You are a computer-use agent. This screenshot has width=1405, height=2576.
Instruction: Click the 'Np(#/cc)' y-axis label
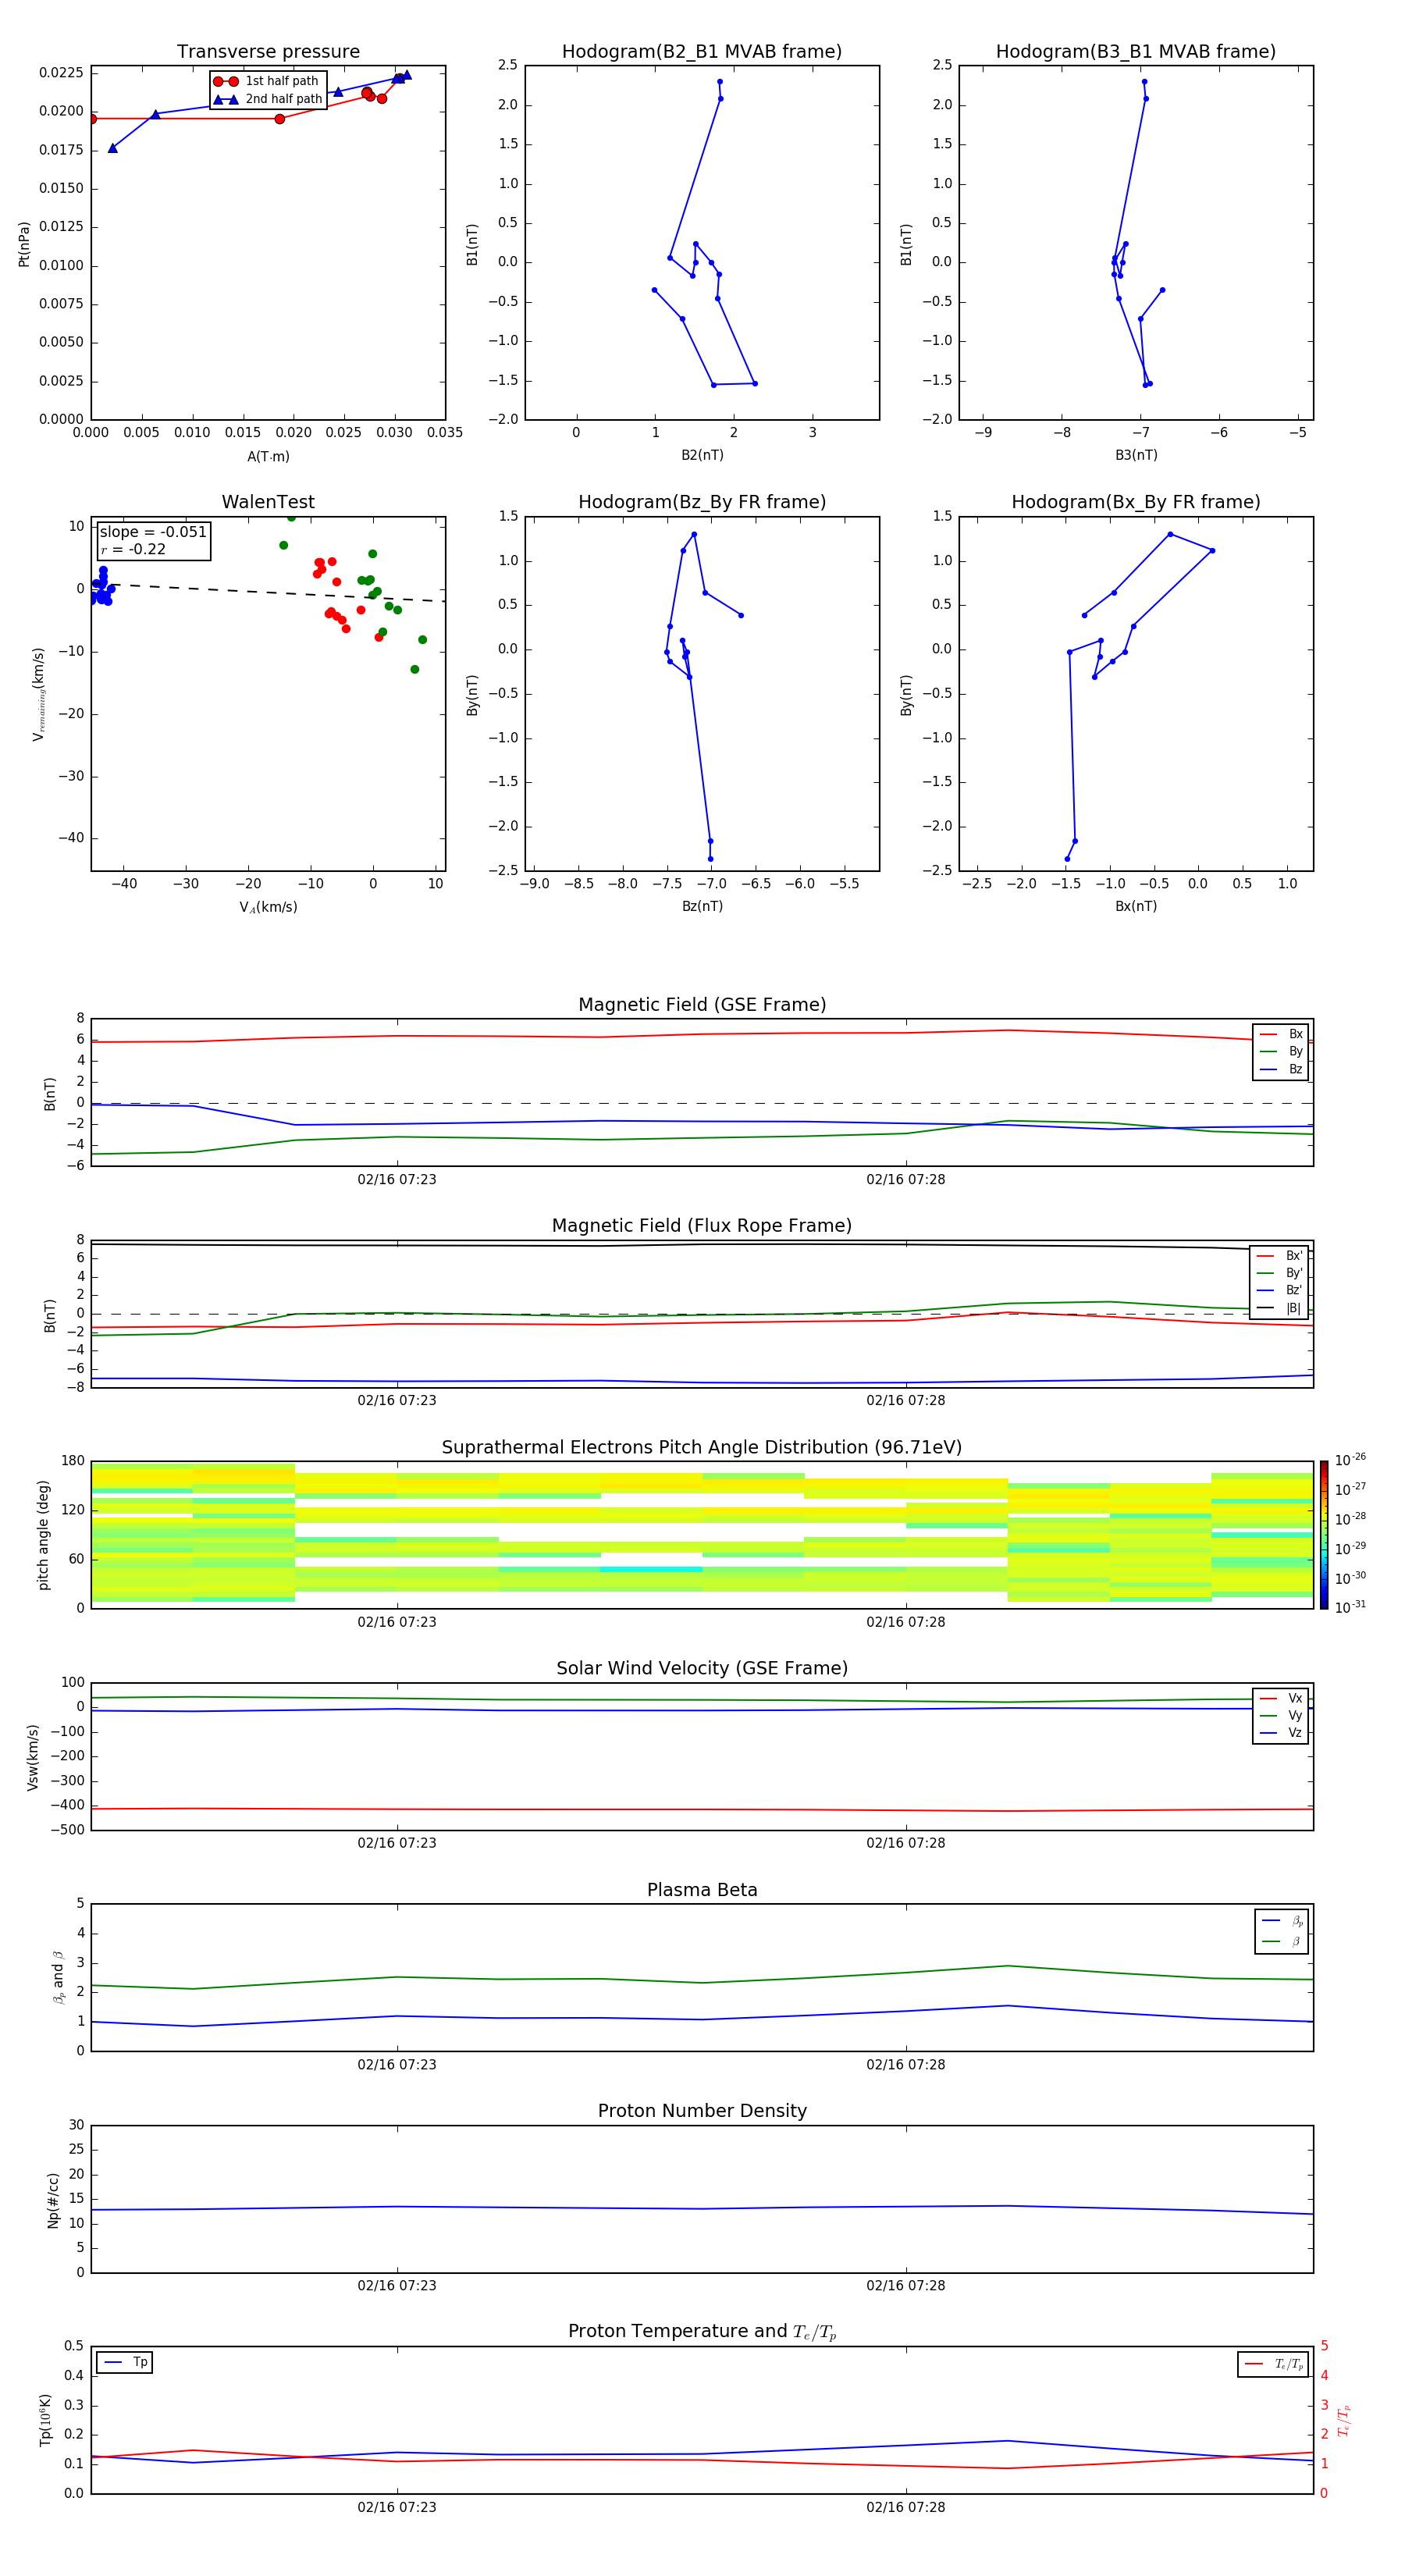pos(53,2201)
